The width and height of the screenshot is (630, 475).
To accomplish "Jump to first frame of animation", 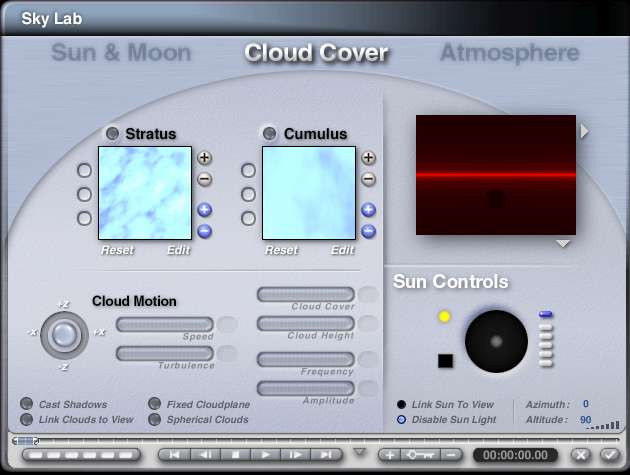I will tap(174, 455).
